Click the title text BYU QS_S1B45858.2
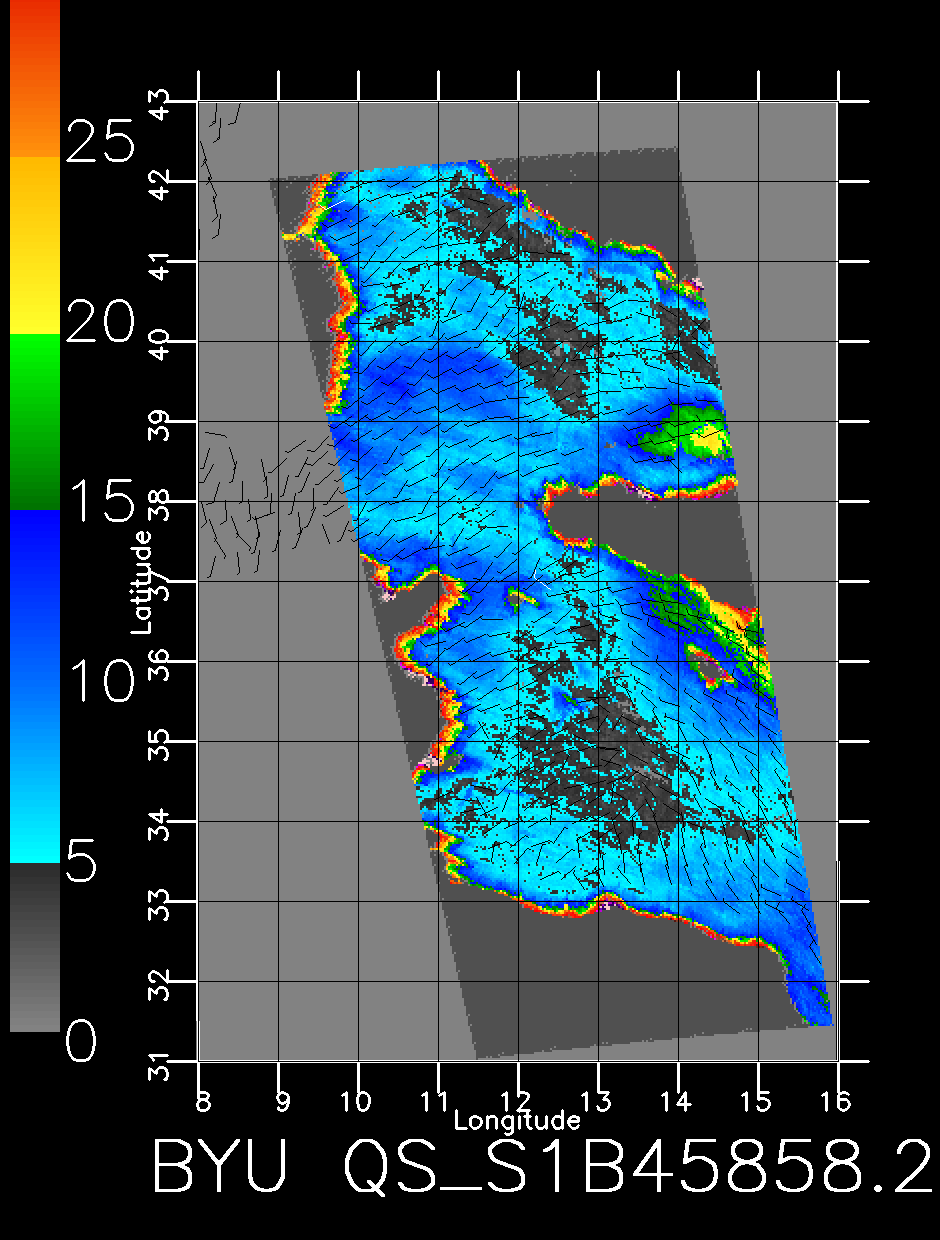The height and width of the screenshot is (1240, 940). tap(543, 1165)
